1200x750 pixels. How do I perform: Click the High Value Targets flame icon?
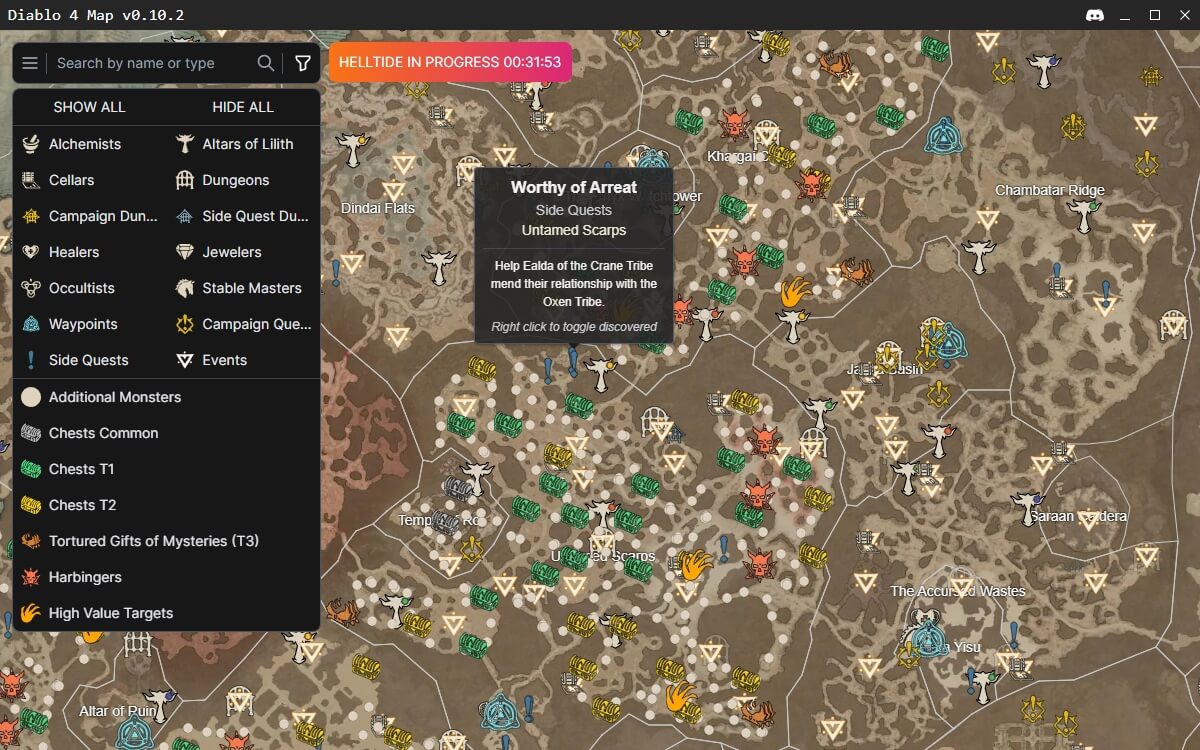click(x=31, y=613)
